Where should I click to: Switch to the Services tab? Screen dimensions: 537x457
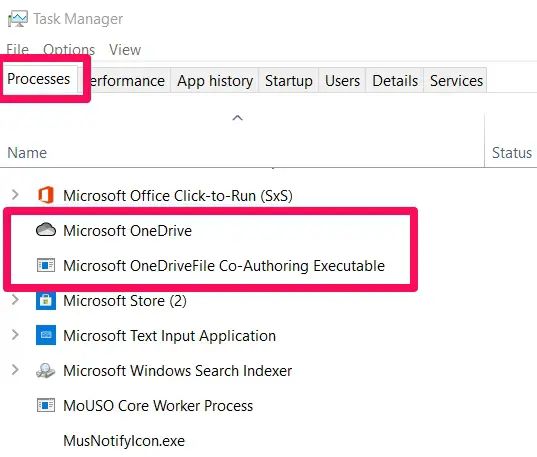click(456, 81)
